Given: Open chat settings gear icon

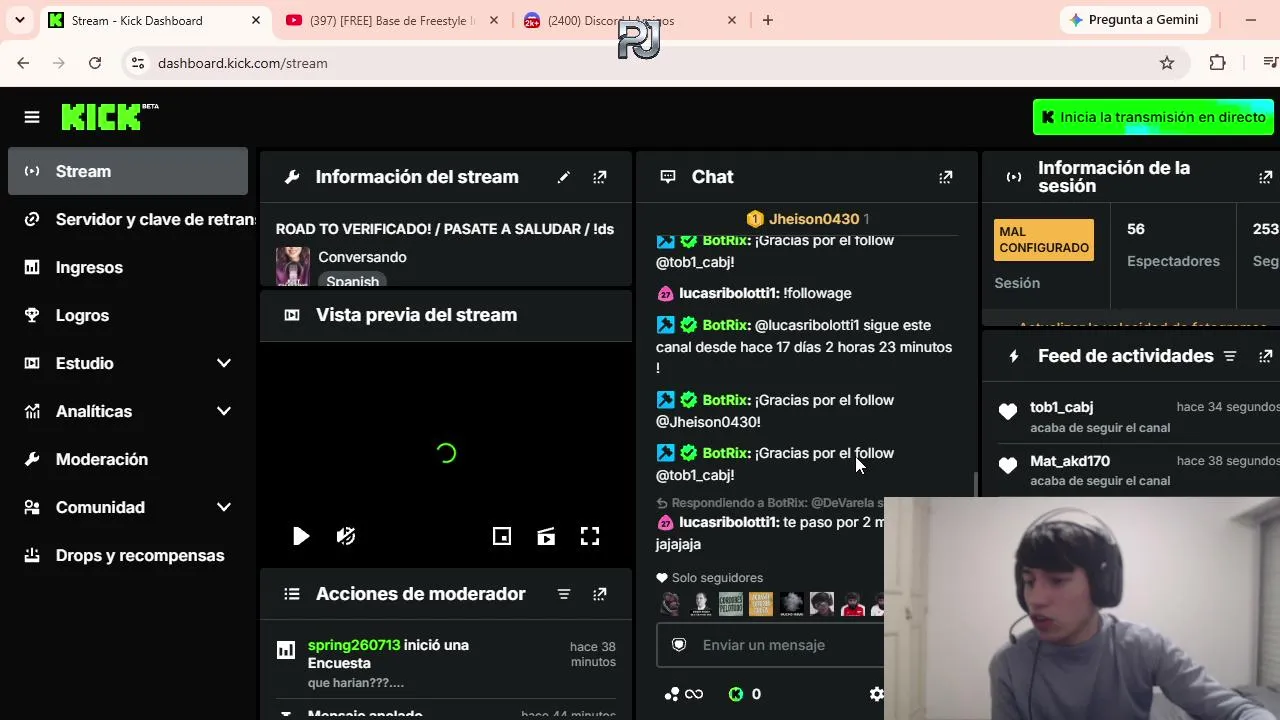Looking at the screenshot, I should click(876, 694).
